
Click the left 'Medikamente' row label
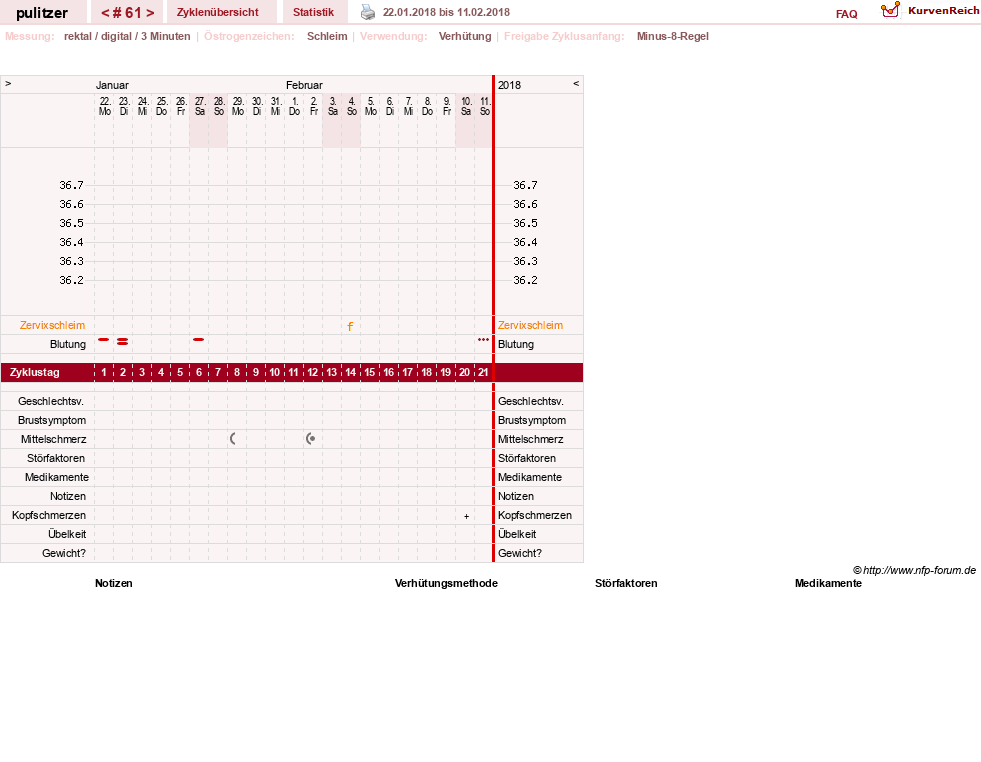coord(57,477)
